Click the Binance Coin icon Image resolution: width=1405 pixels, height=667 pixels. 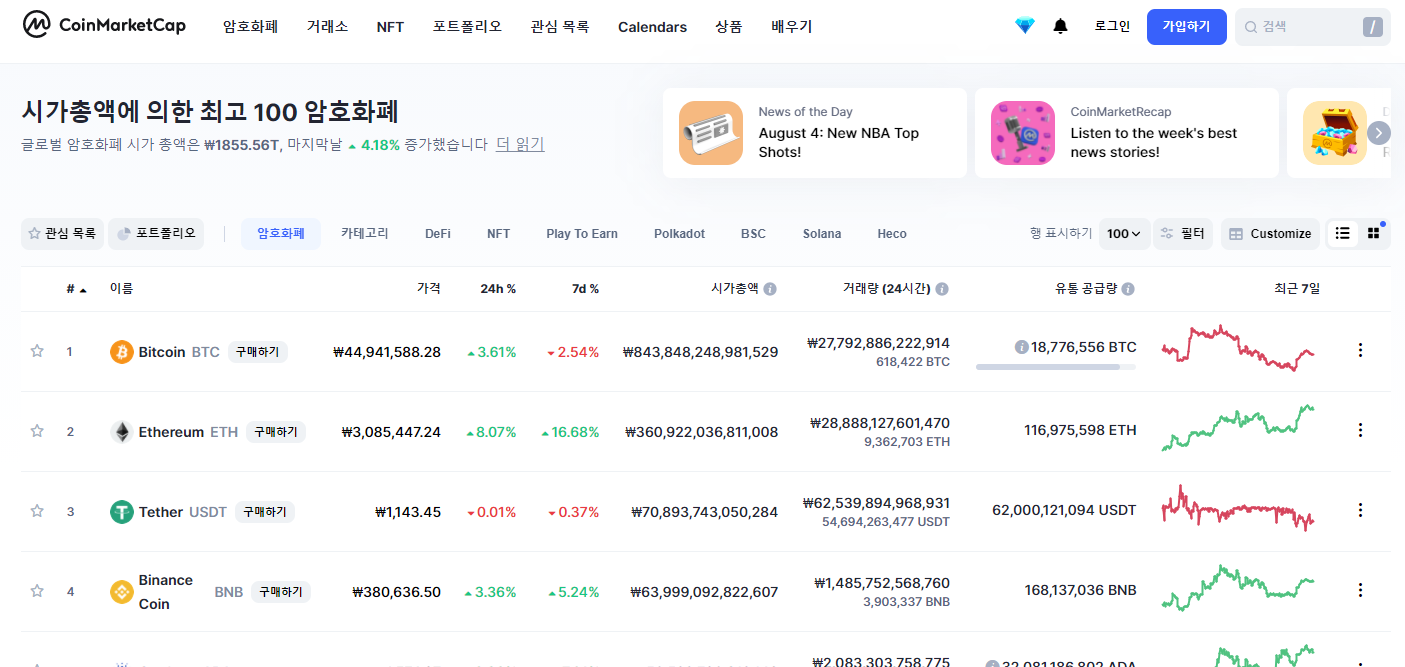tap(121, 592)
